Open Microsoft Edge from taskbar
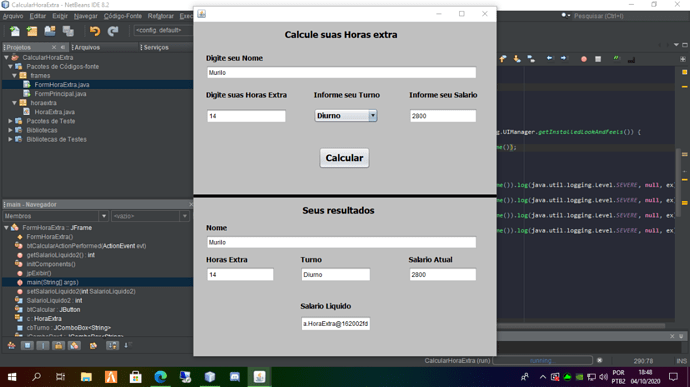690x387 pixels. click(161, 377)
